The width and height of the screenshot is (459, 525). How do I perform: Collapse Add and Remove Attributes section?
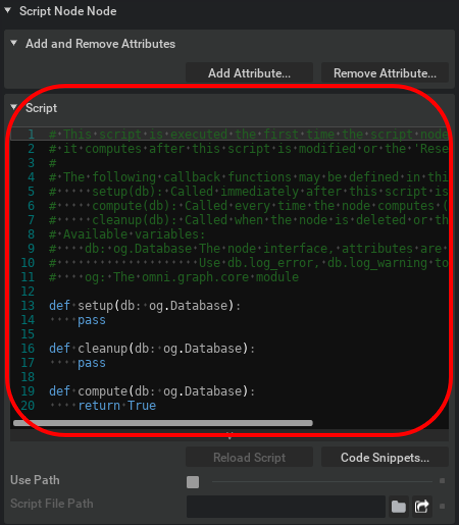(x=14, y=43)
